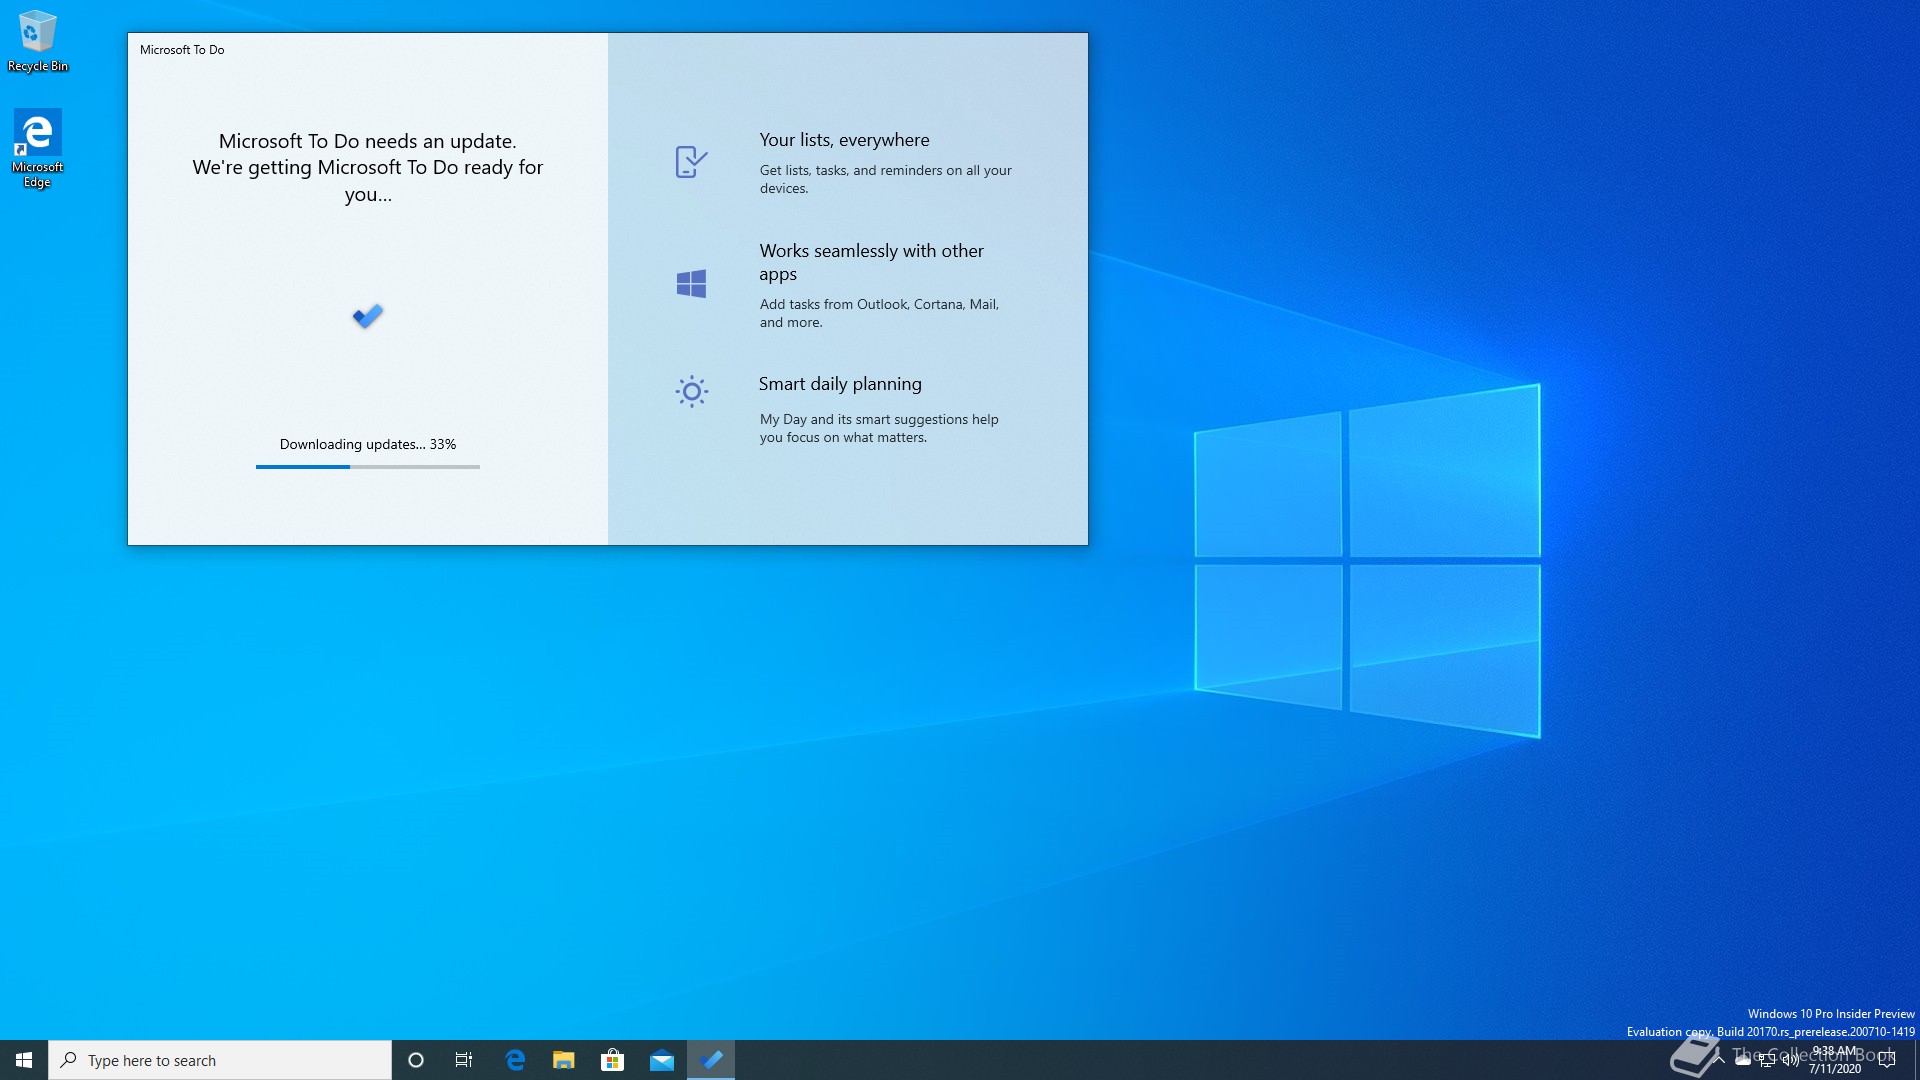
Task: Click the OneDrive cloud tray icon
Action: point(1743,1060)
